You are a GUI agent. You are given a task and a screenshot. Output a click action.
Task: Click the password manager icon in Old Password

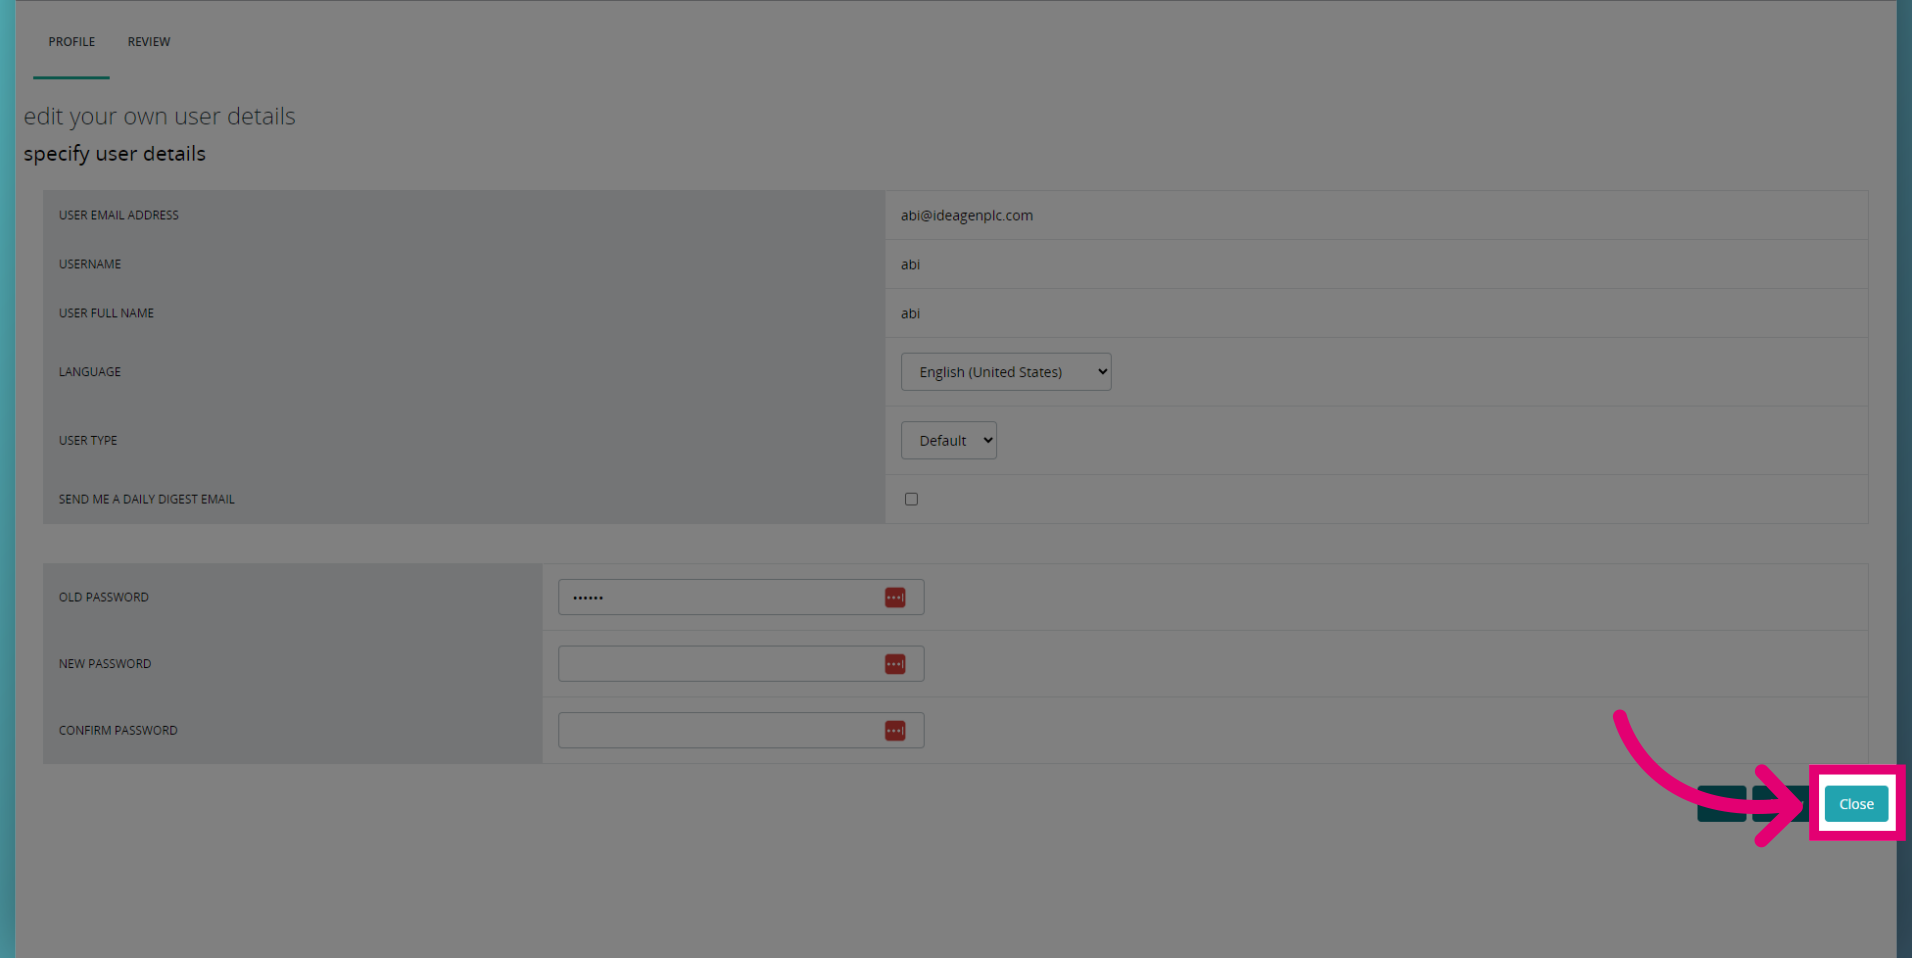(x=895, y=597)
